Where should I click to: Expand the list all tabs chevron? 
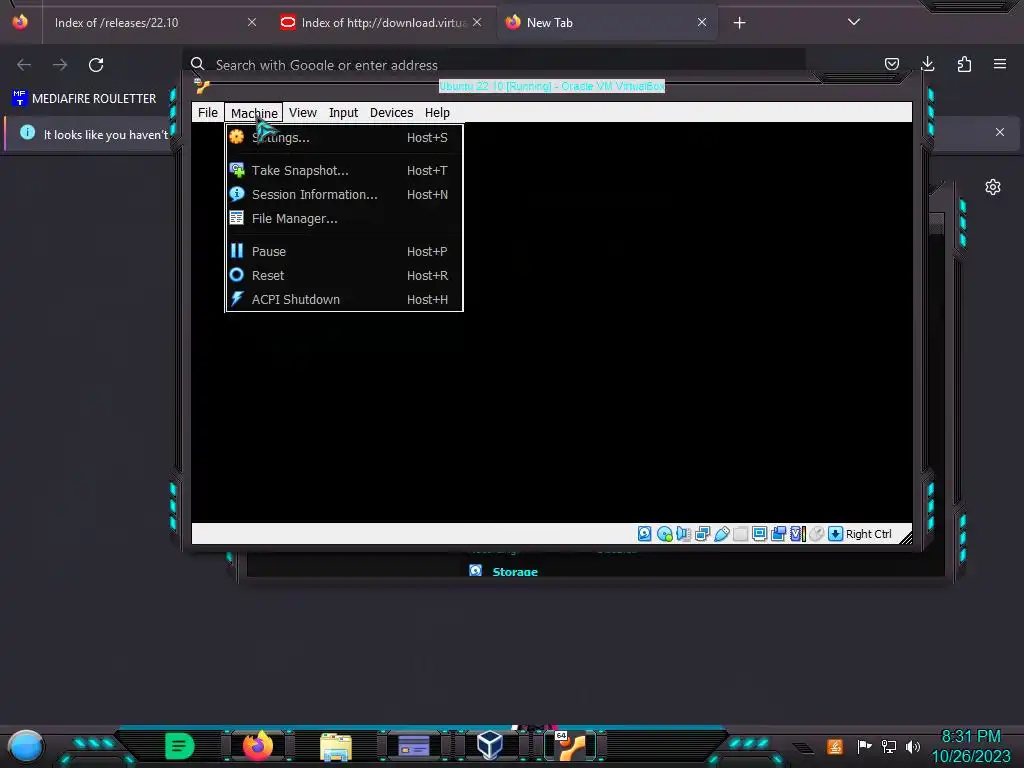[854, 22]
